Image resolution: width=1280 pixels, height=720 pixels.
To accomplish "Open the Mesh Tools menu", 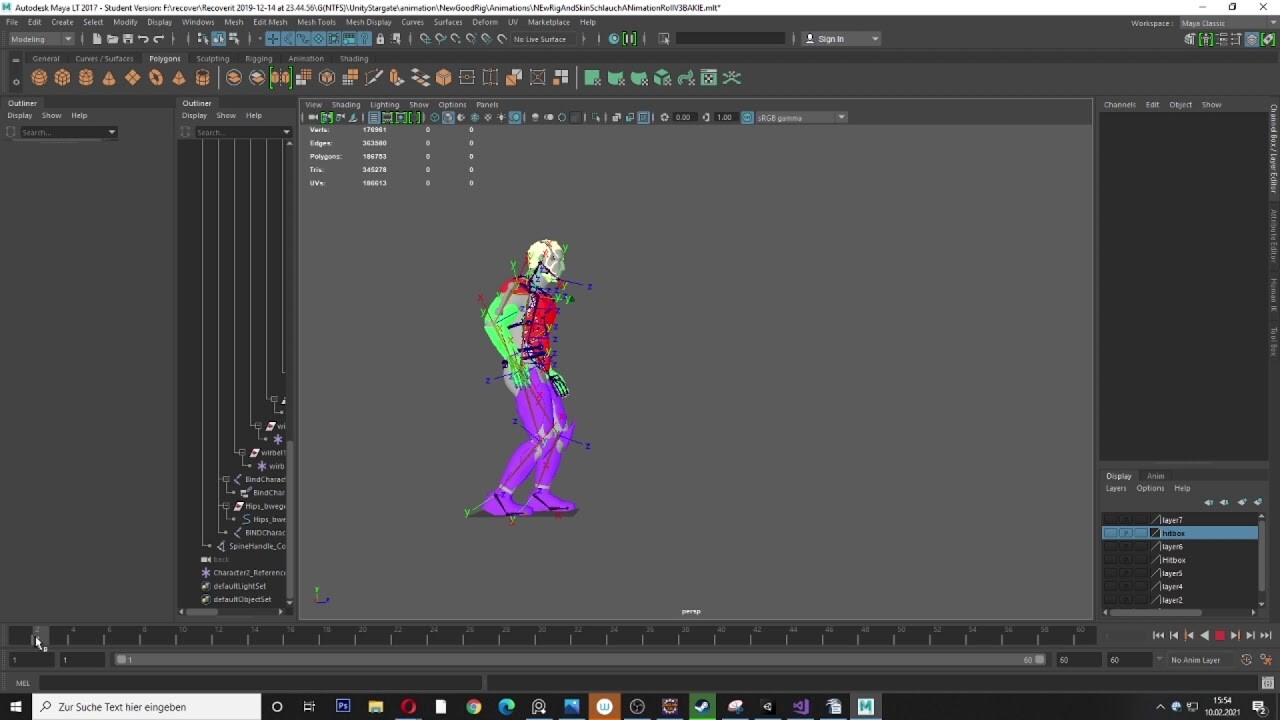I will [x=316, y=21].
